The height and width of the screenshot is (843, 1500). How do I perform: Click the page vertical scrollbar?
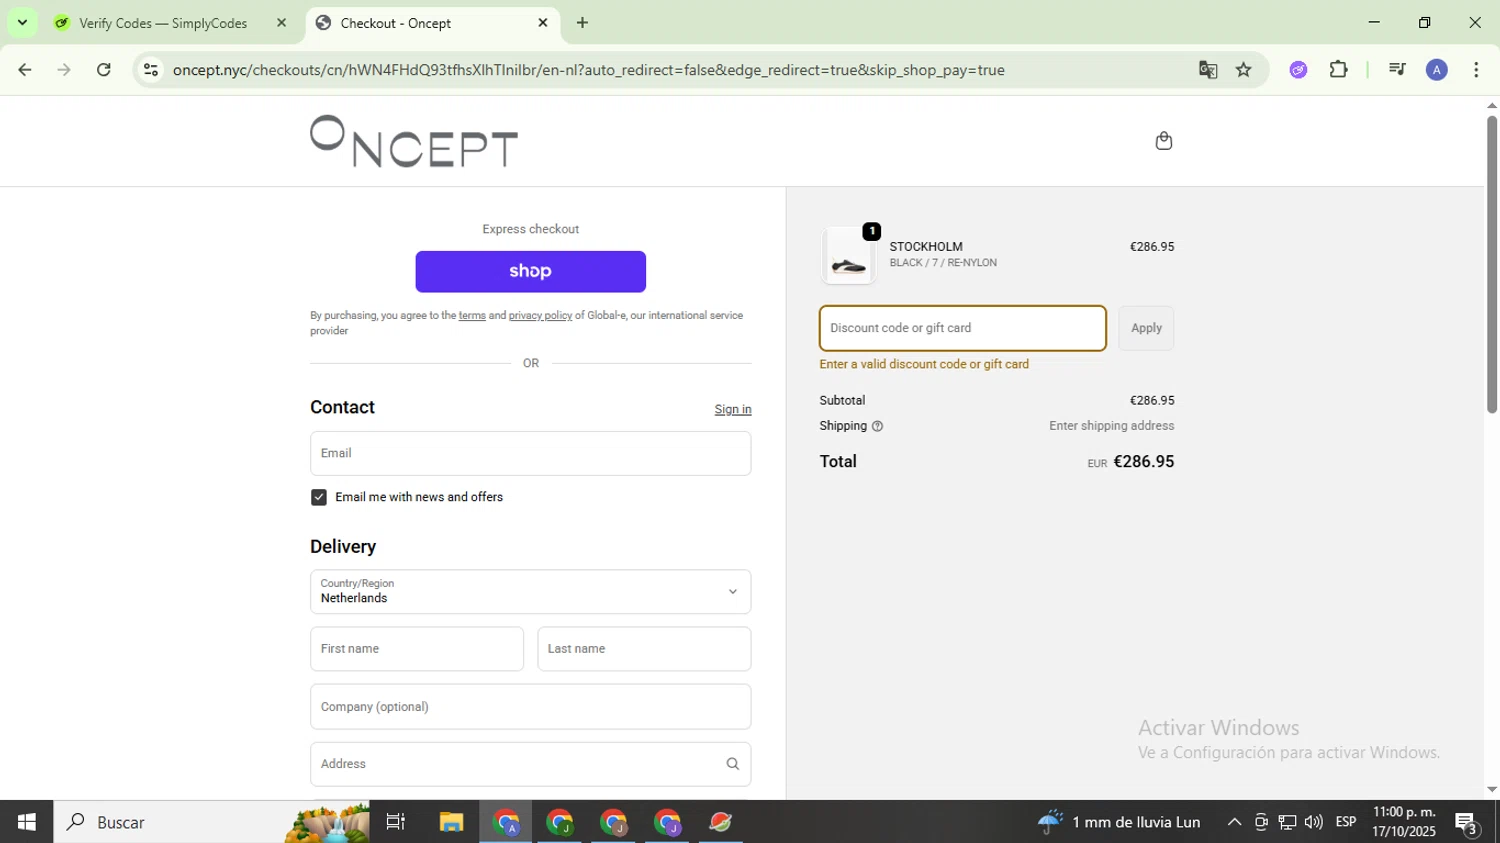pyautogui.click(x=1491, y=265)
